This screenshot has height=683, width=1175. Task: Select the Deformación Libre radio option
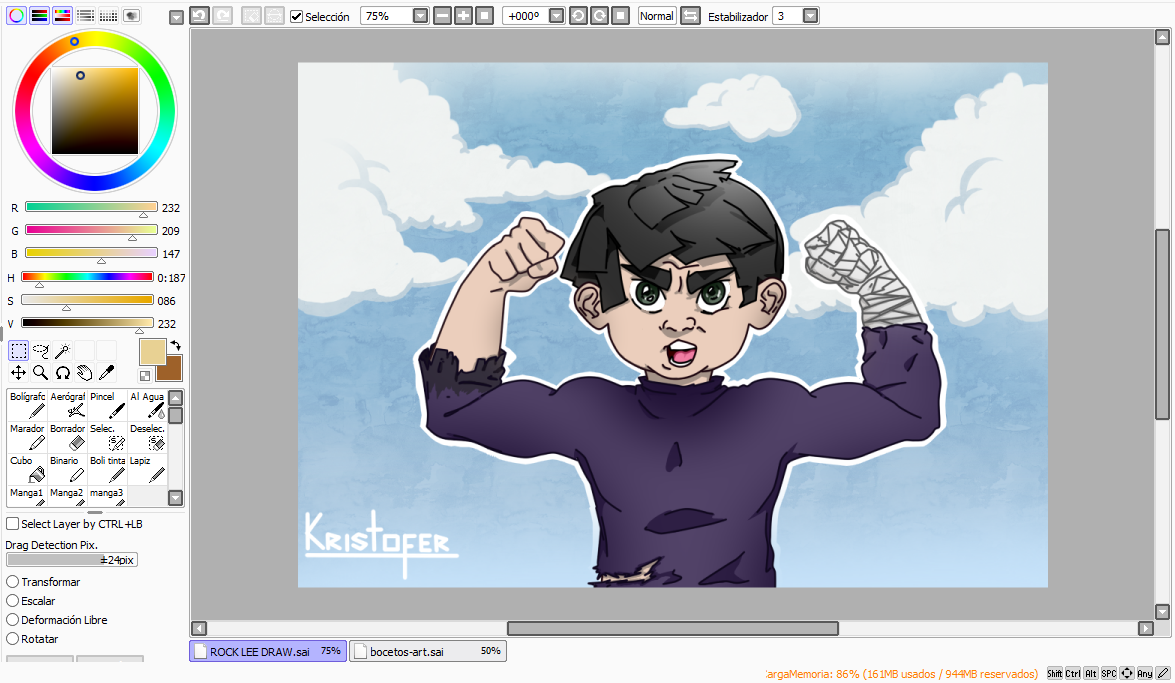[13, 620]
